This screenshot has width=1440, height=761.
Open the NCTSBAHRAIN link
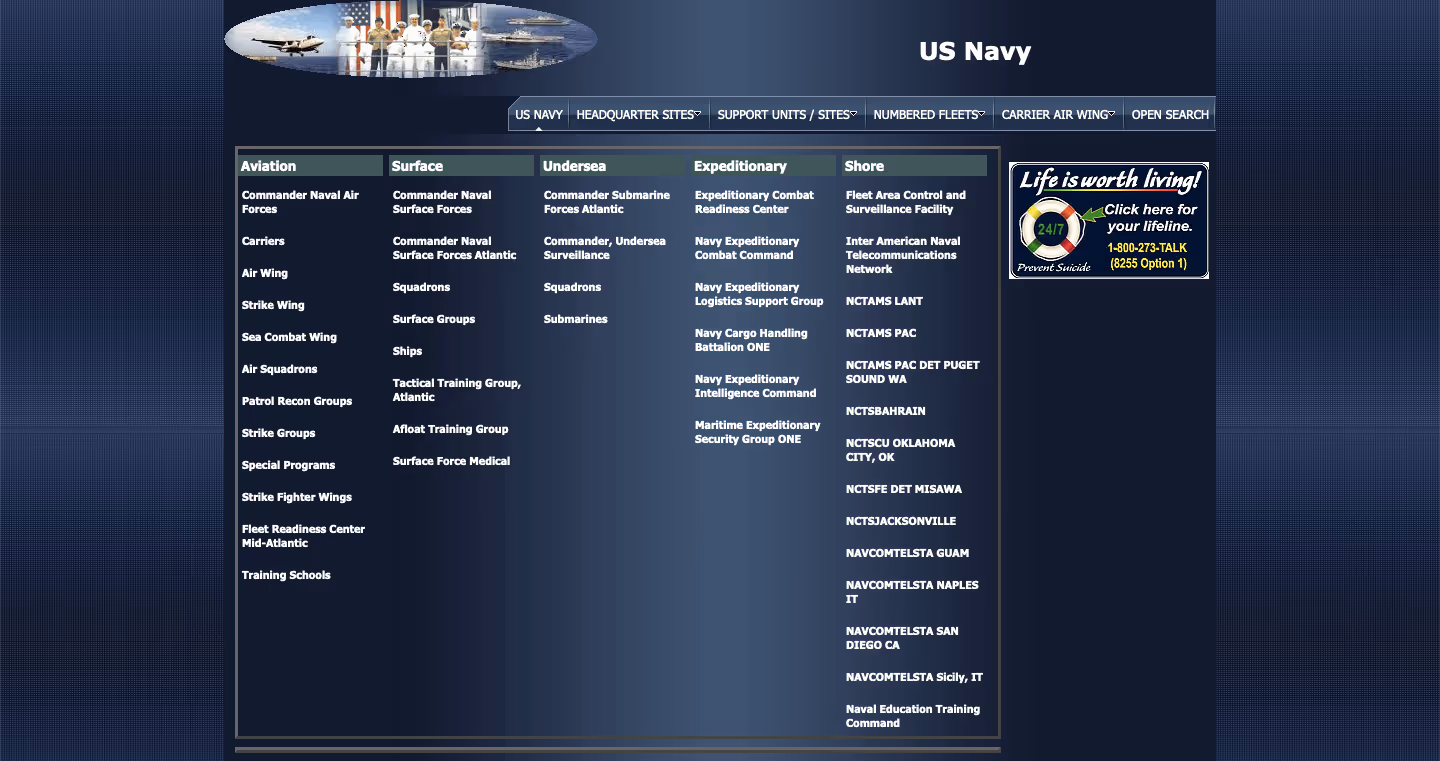886,411
